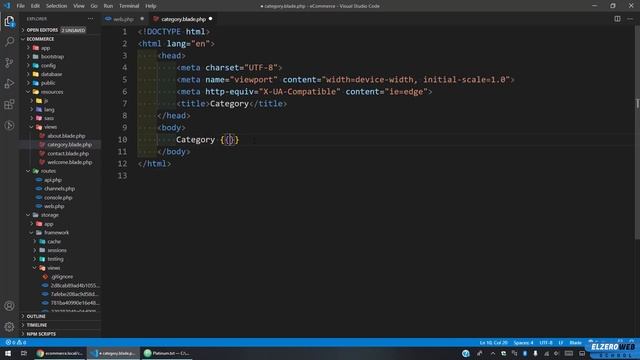This screenshot has width=640, height=360.
Task: Switch to the web.php editor tab
Action: (x=123, y=19)
